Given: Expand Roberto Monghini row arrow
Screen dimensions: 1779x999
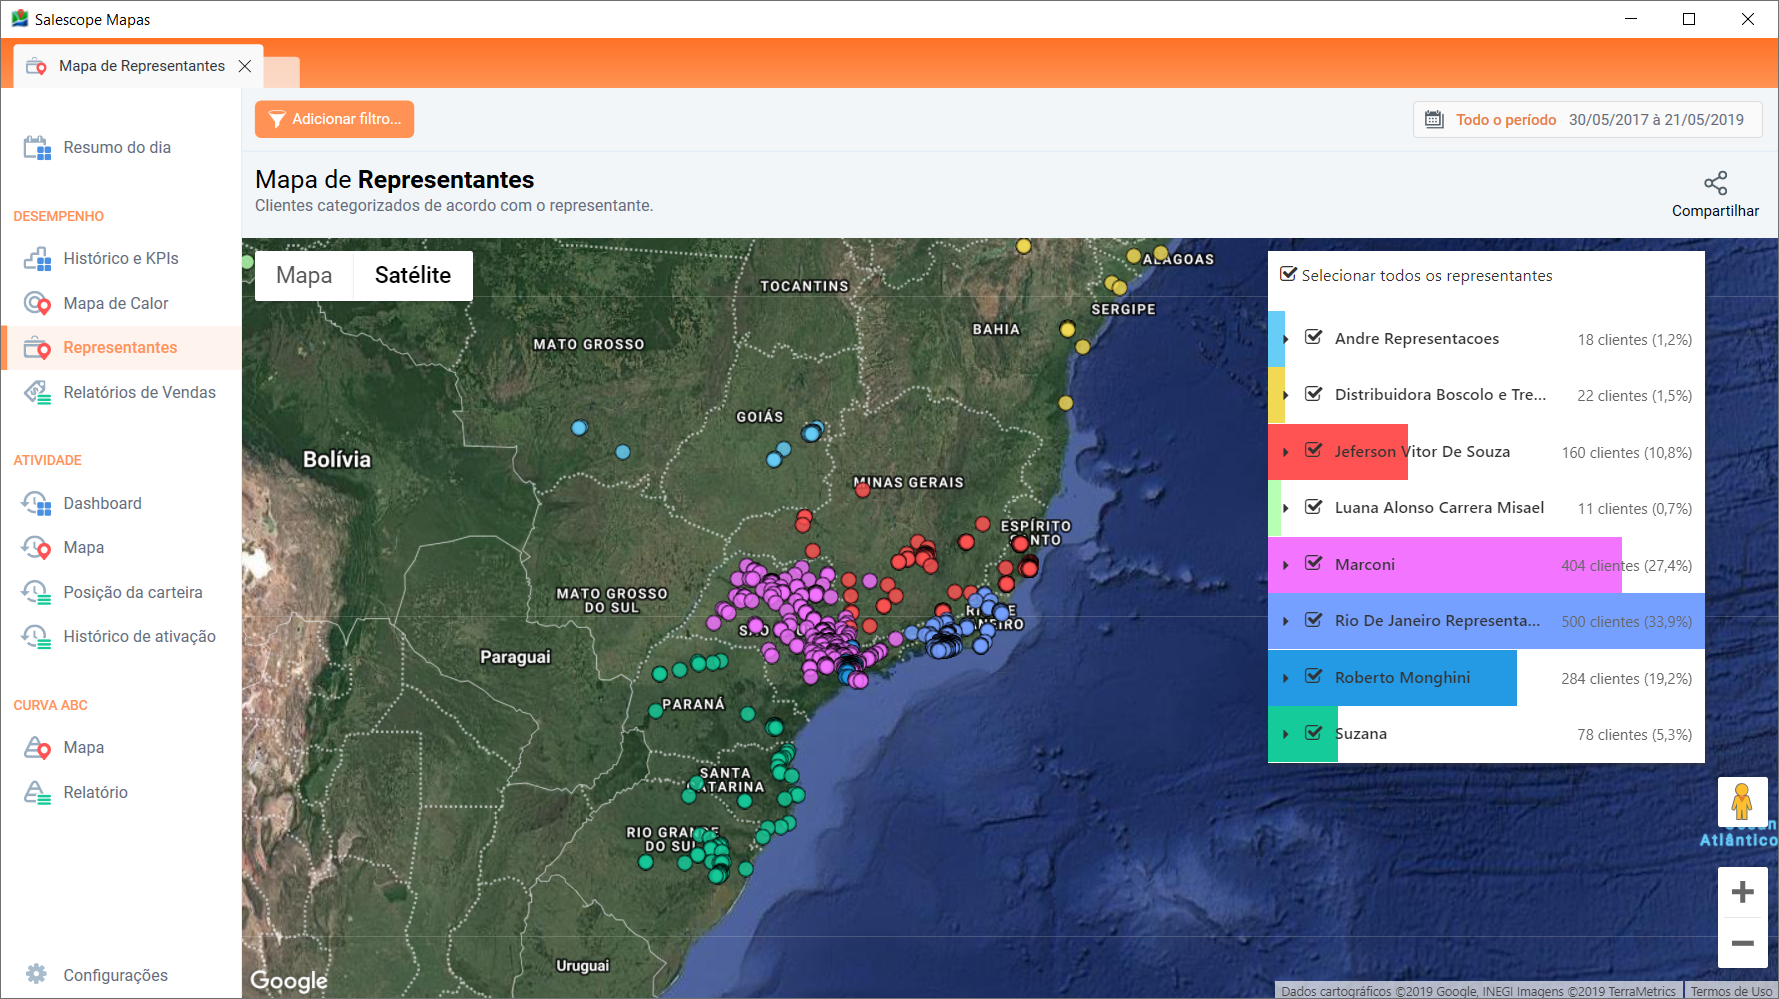Looking at the screenshot, I should pos(1286,678).
